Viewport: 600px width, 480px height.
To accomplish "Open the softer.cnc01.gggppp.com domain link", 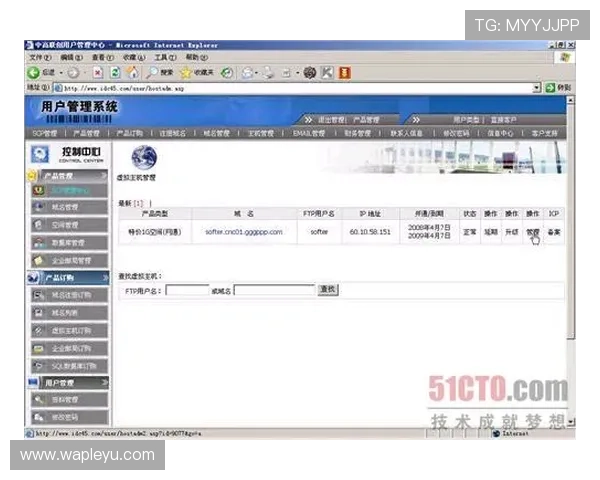I will tap(244, 232).
